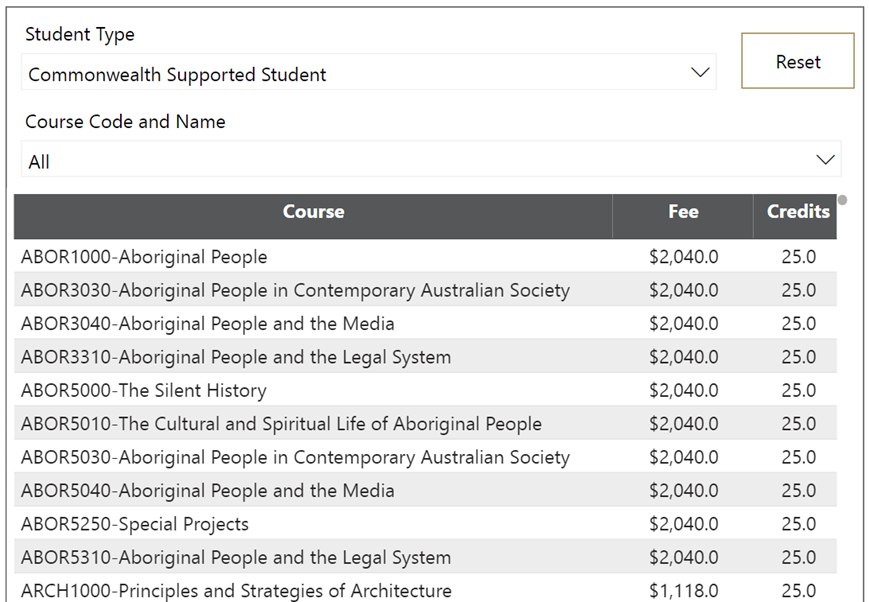Click the $1,118.0 fee cell

(683, 591)
